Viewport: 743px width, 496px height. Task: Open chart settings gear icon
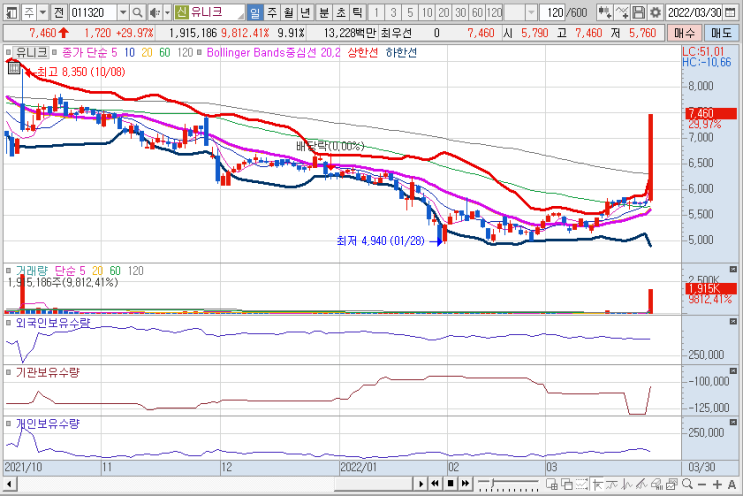pos(655,12)
